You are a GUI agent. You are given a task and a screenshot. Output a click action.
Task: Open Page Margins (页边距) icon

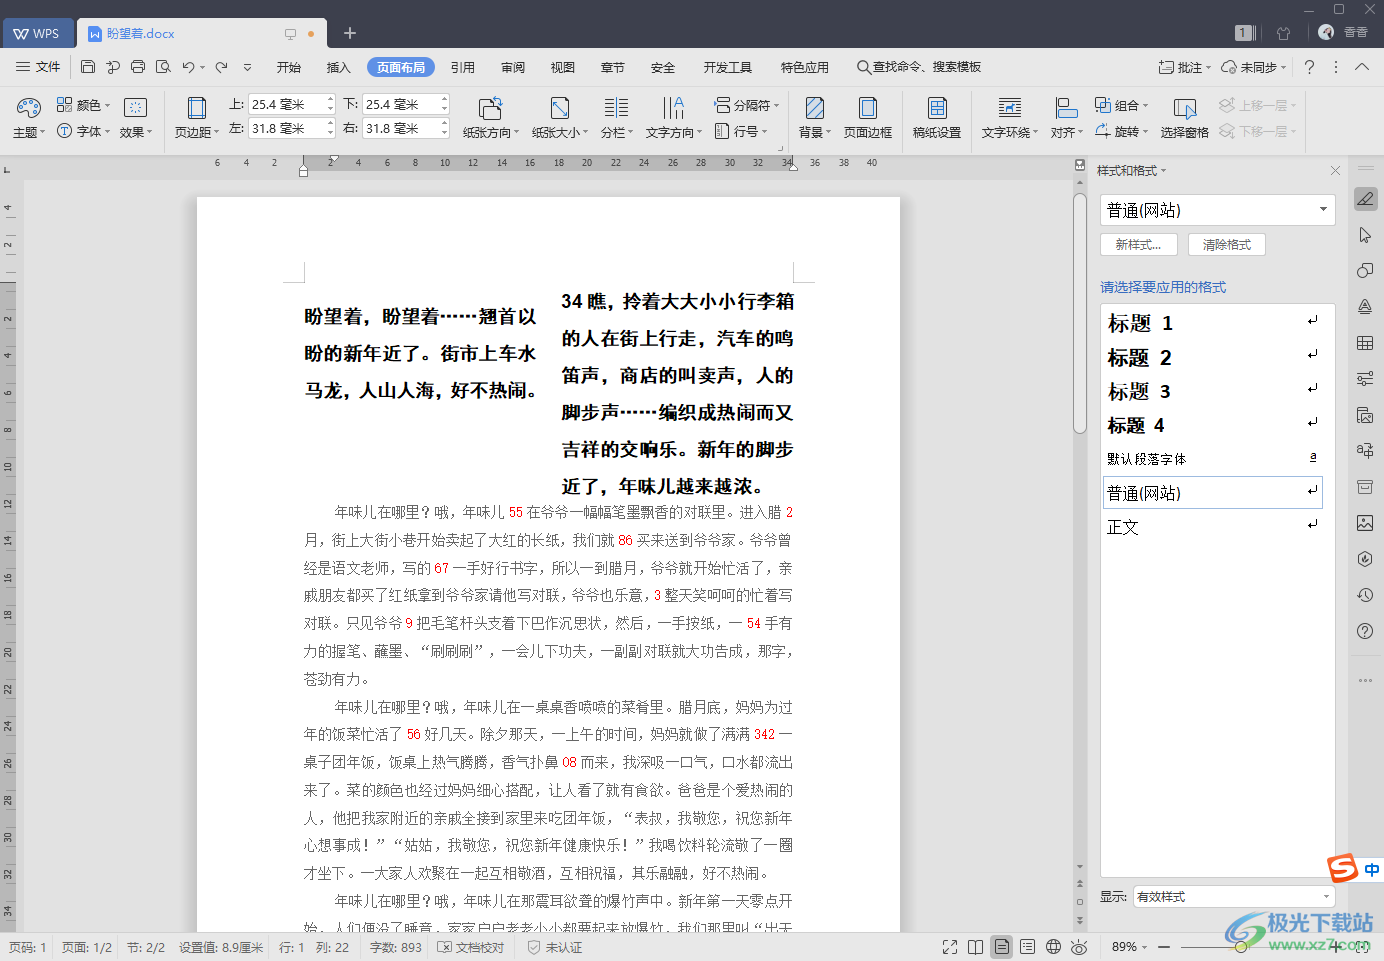coord(197,108)
